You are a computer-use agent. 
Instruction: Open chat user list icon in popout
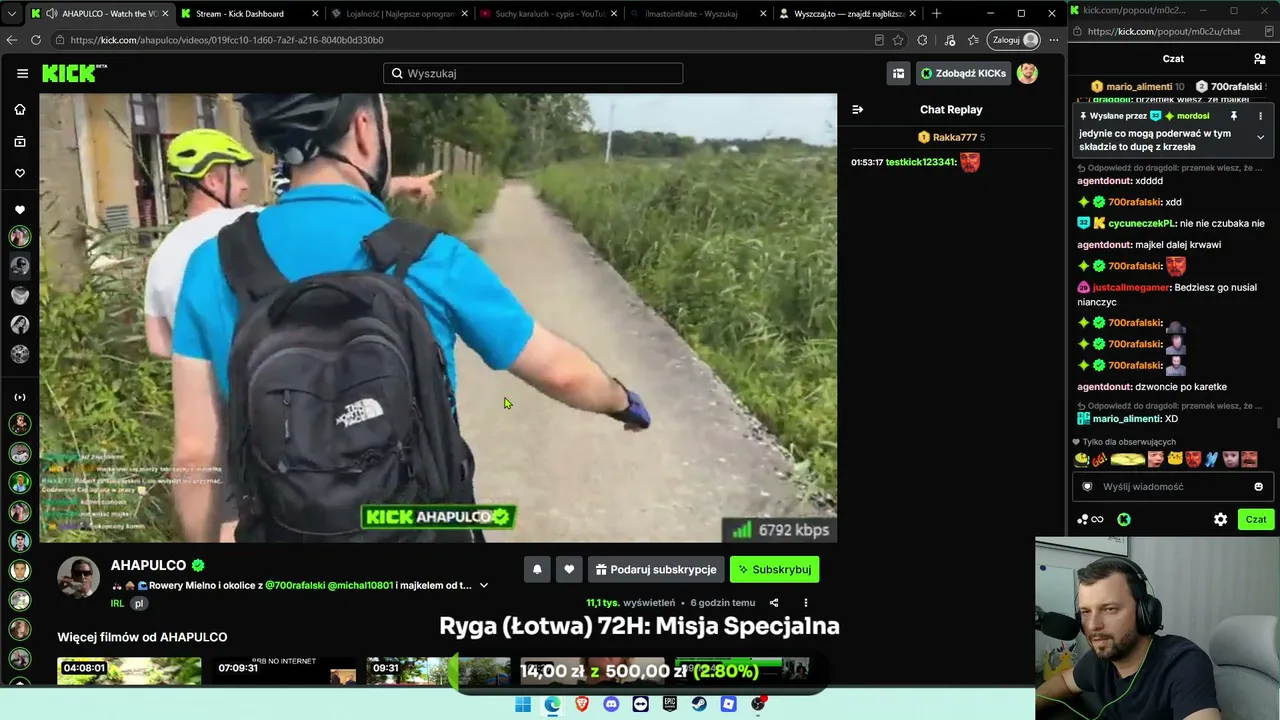pyautogui.click(x=1260, y=59)
